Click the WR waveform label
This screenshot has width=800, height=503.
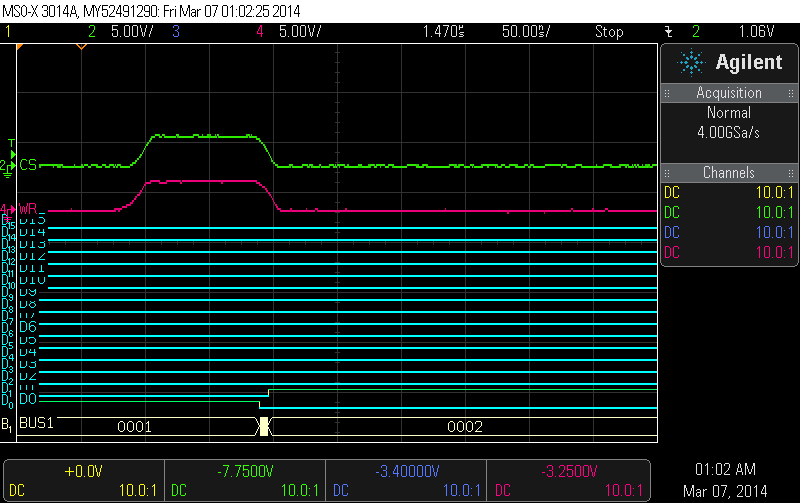pos(28,208)
